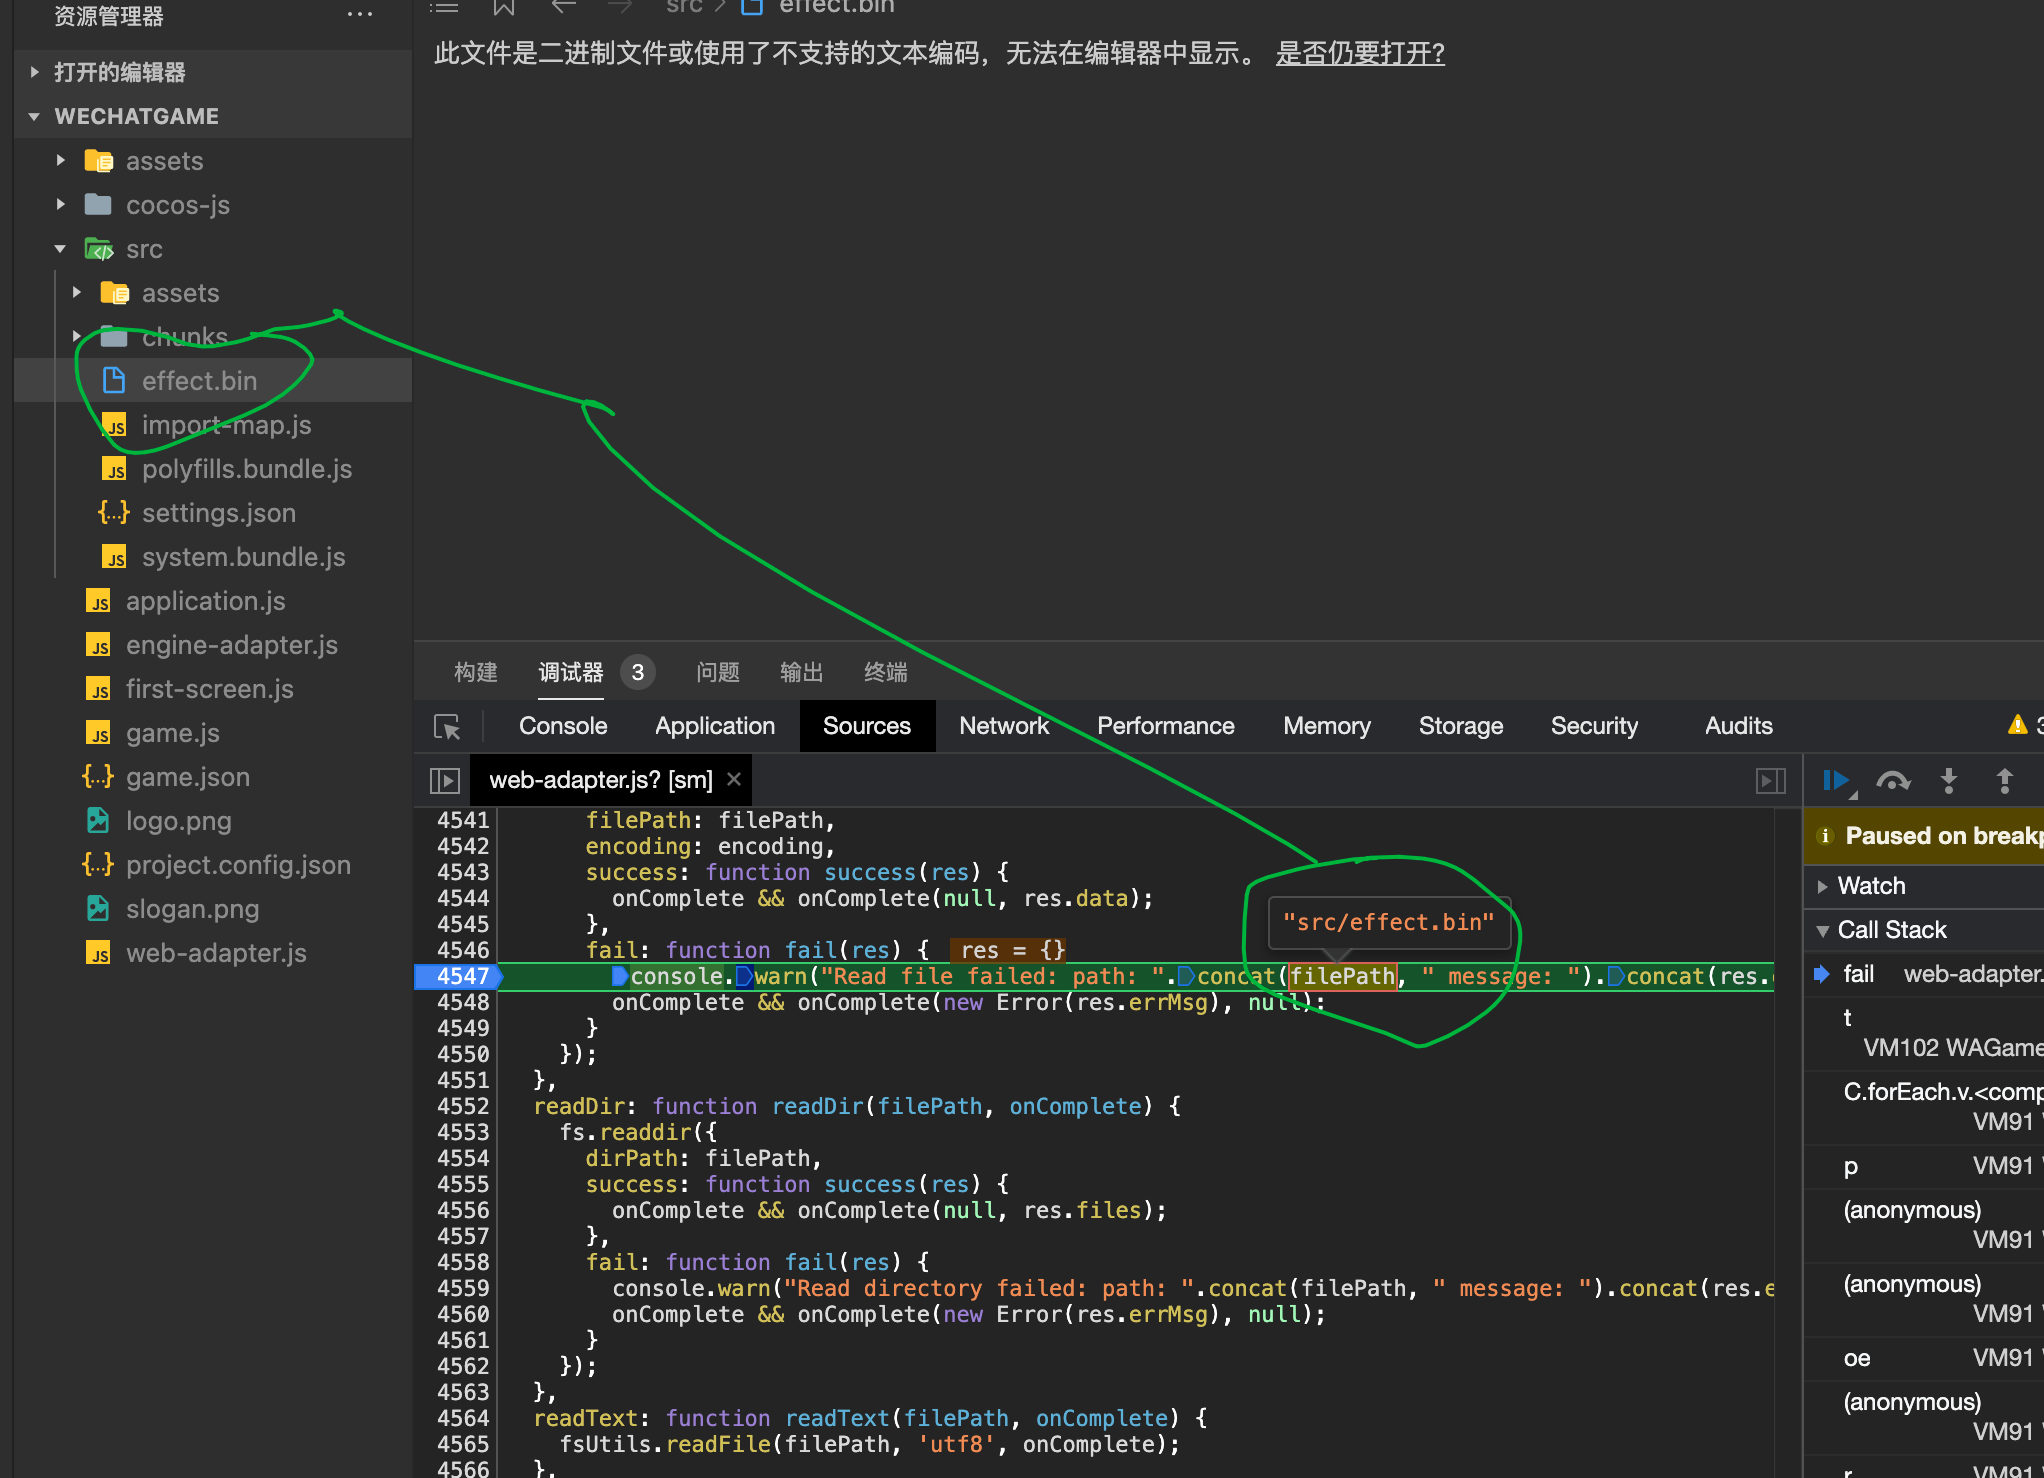The height and width of the screenshot is (1478, 2044).
Task: Toggle breakpoint on line 4547
Action: (x=462, y=976)
